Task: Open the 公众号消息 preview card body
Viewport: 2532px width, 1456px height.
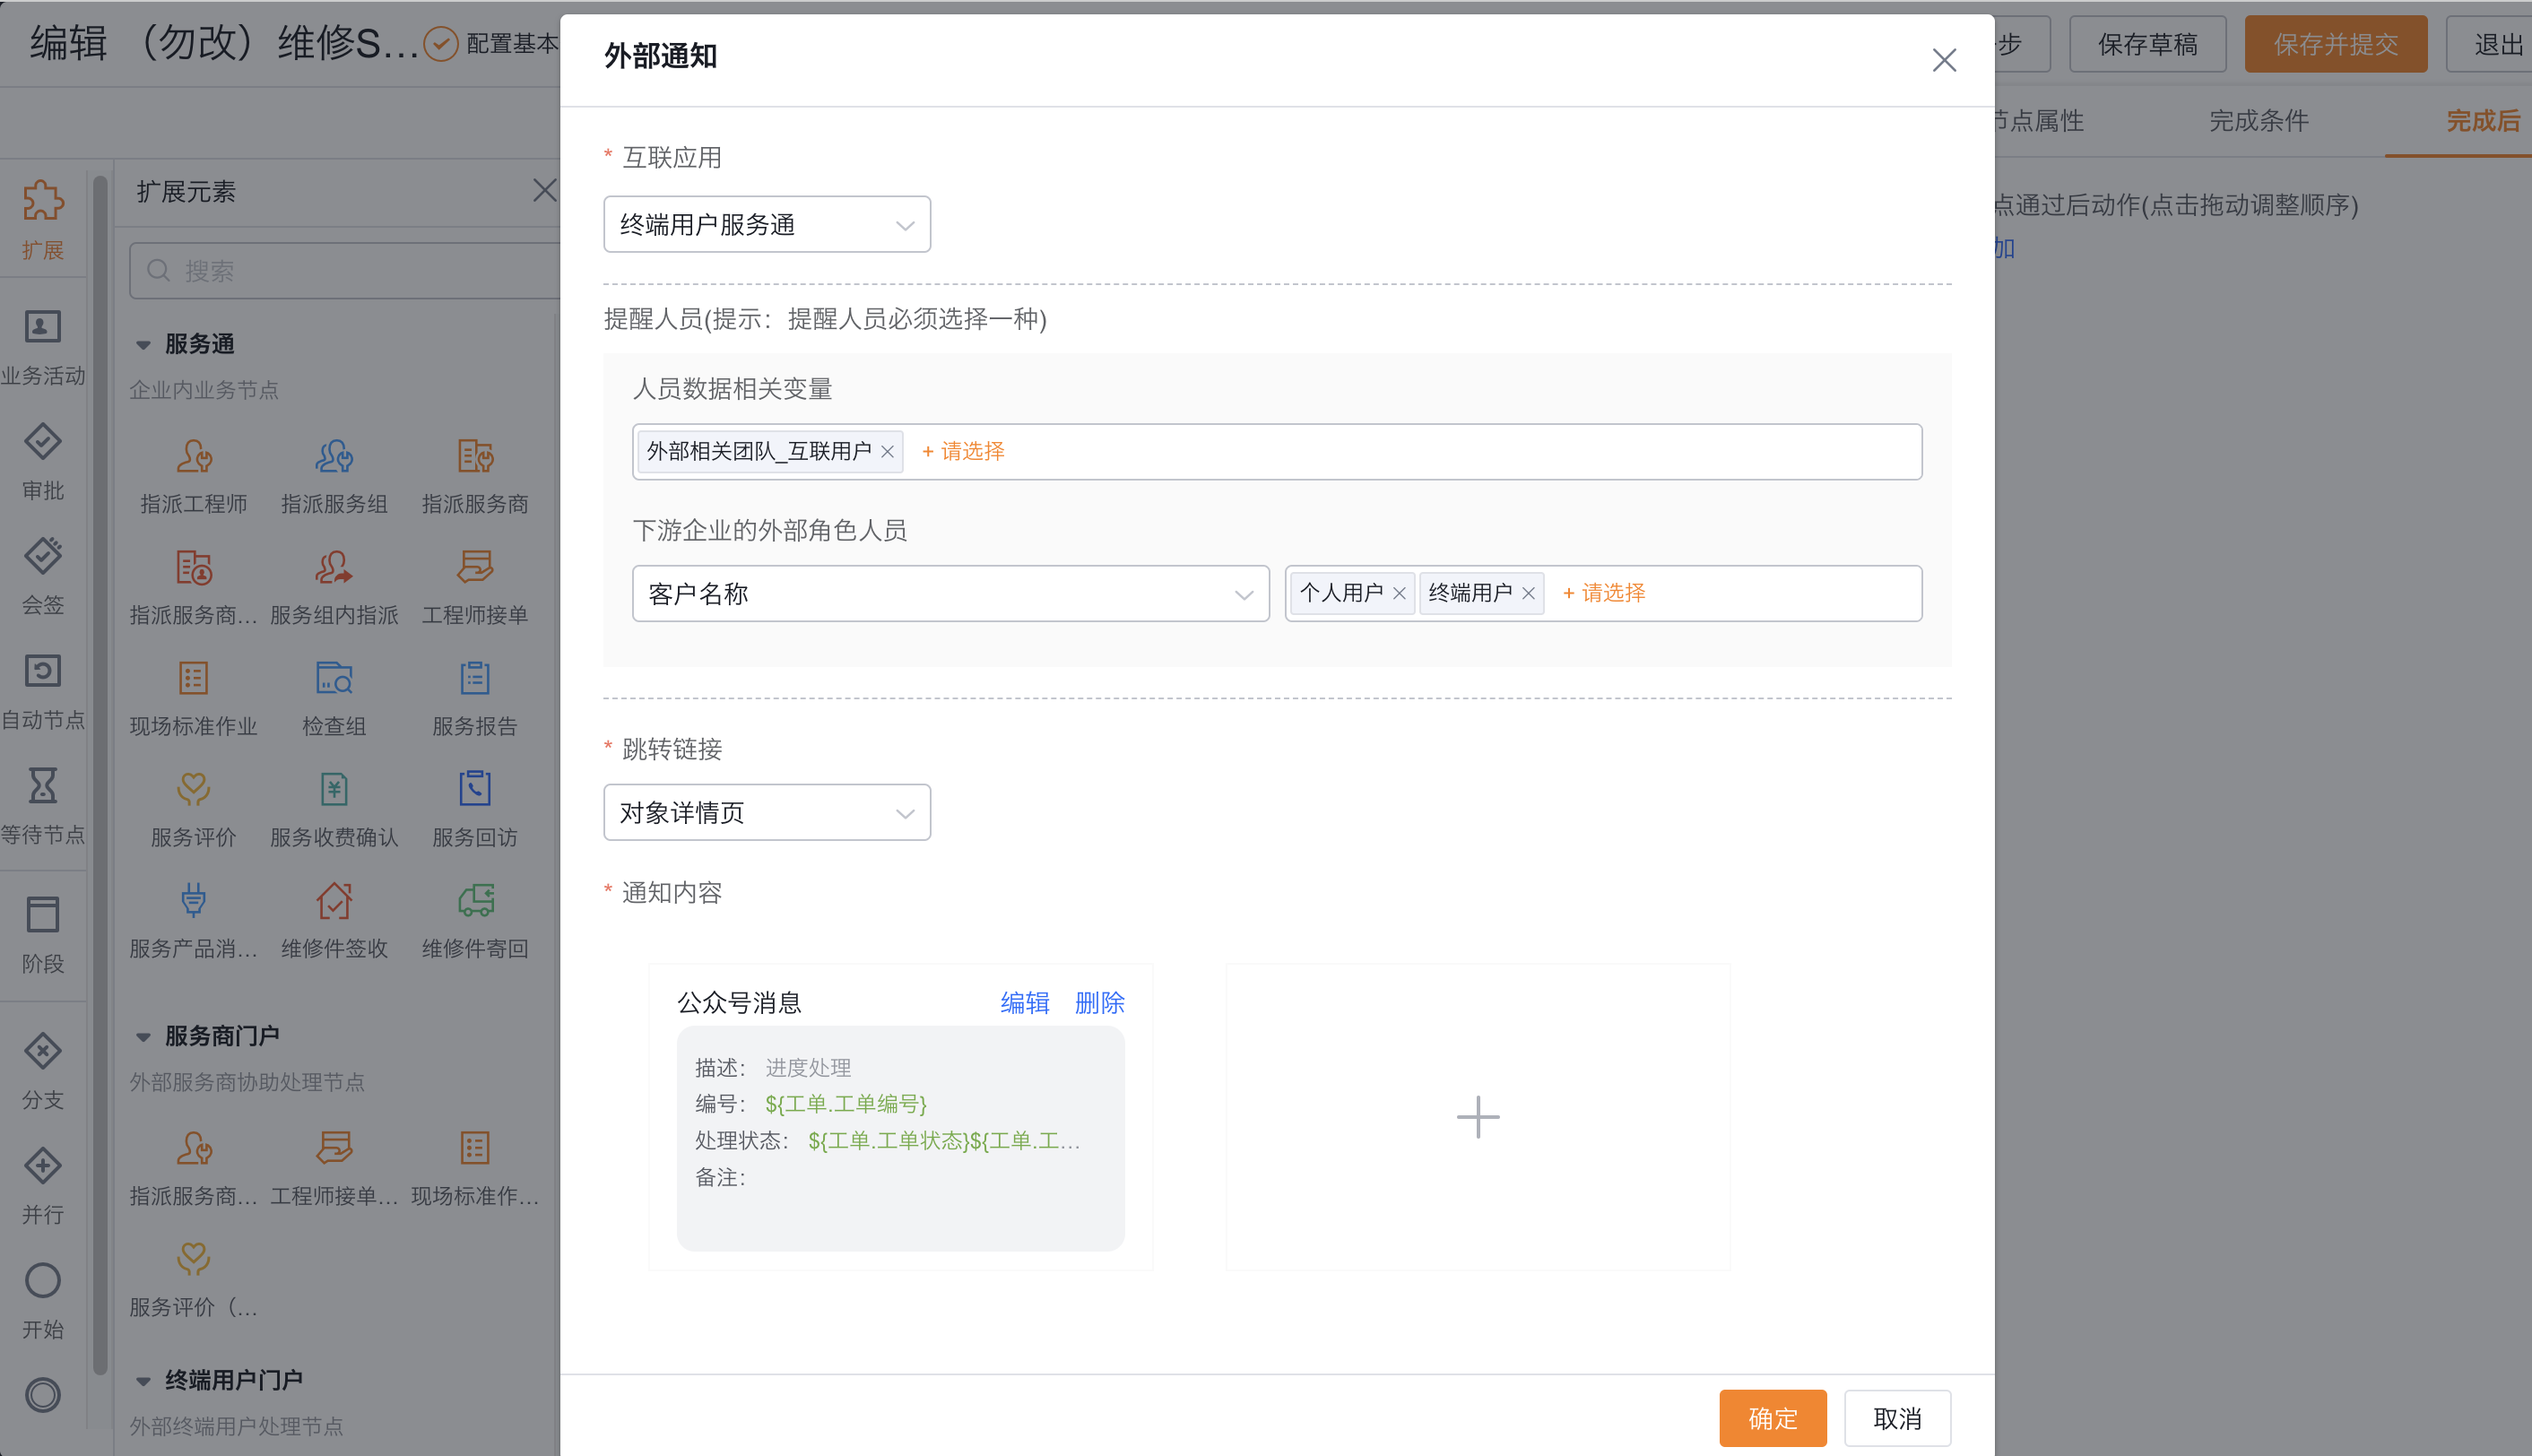Action: 900,1138
